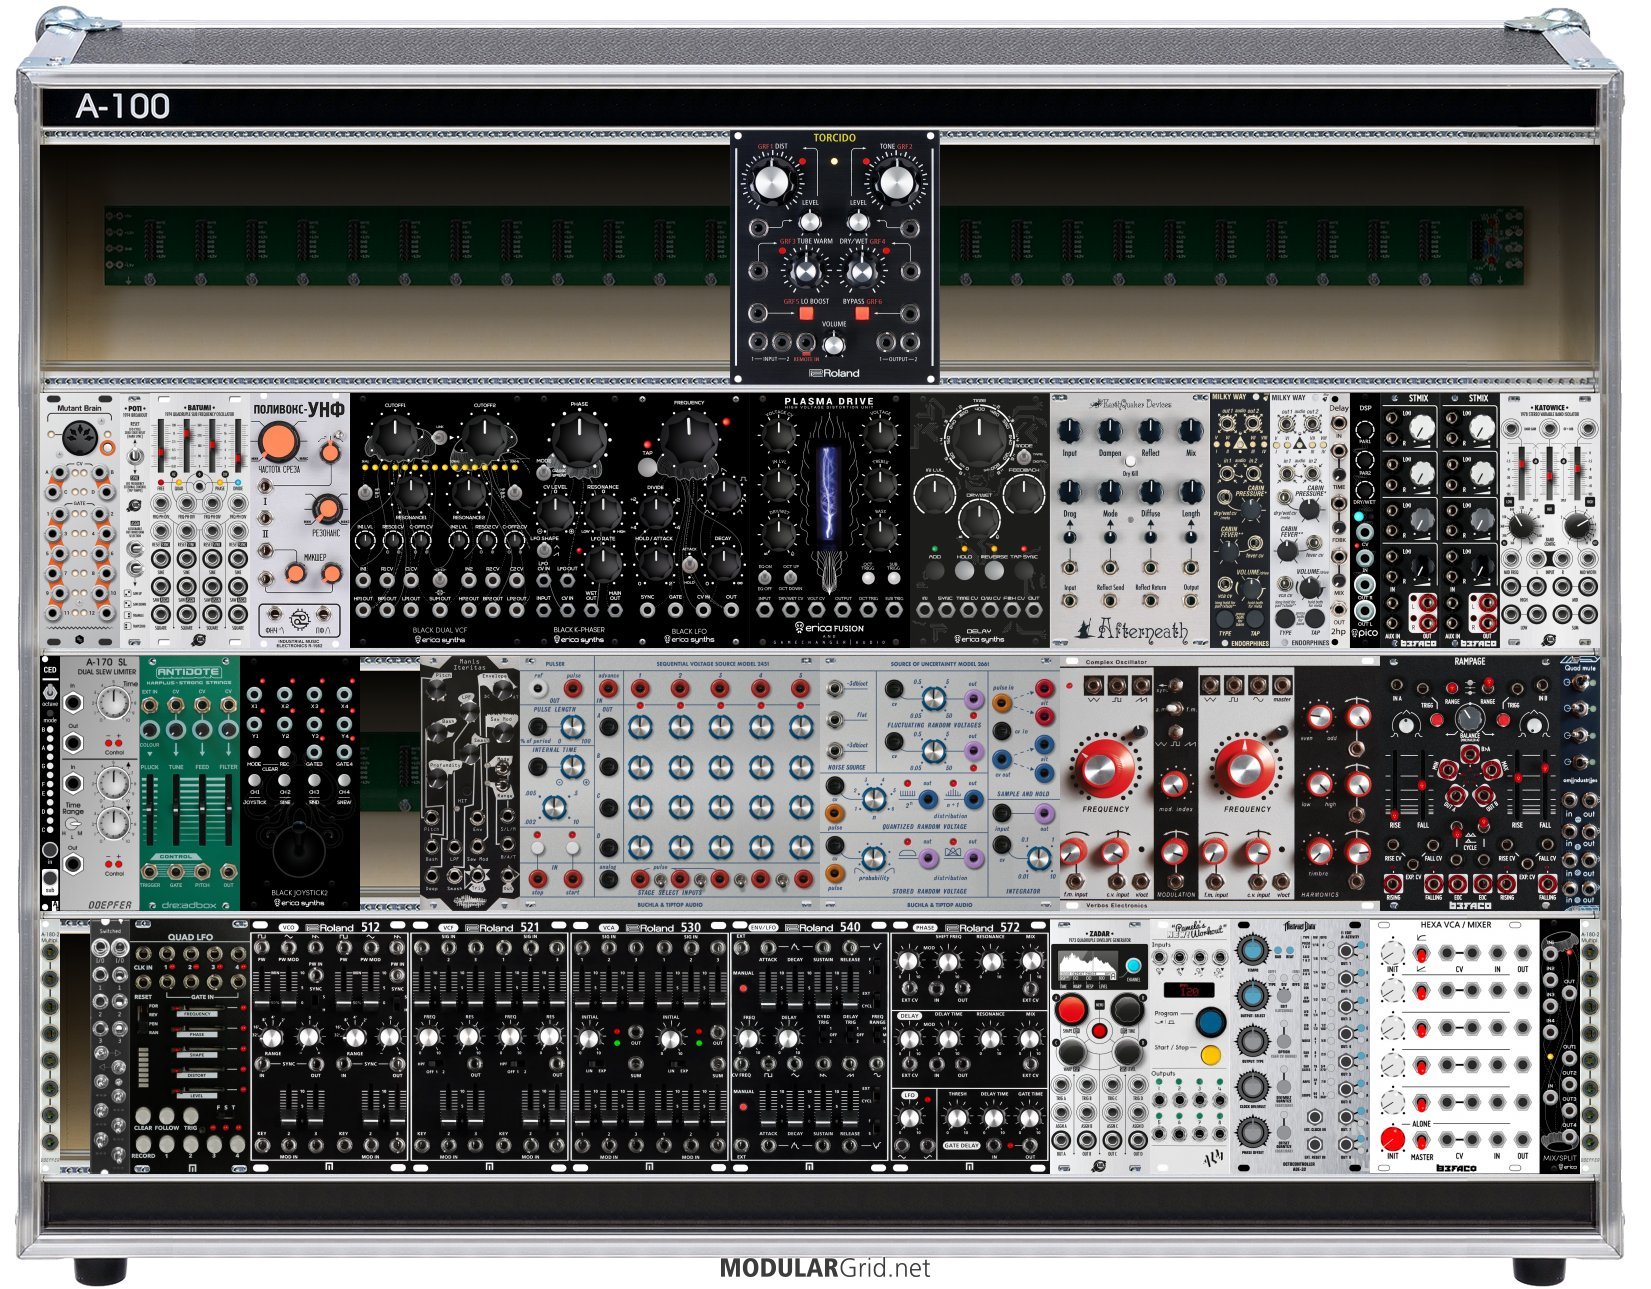Screen dimensions: 1651x1289
Task: Click the Torcido DIST knob
Action: click(x=771, y=181)
